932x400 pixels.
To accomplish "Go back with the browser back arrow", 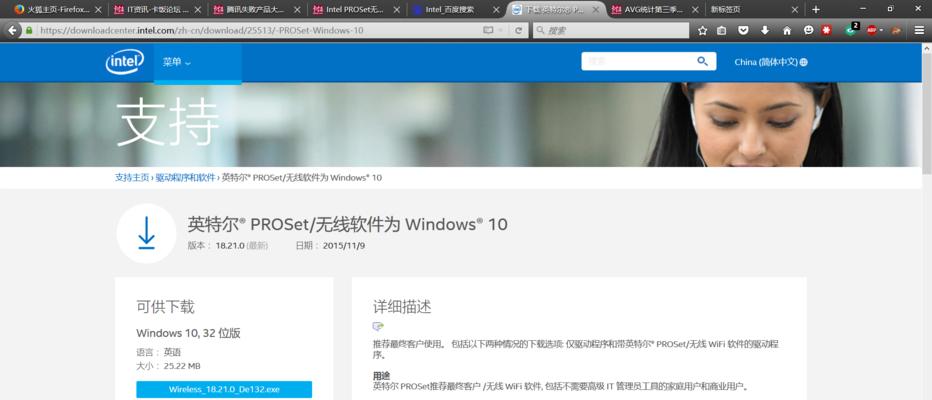I will pos(12,30).
